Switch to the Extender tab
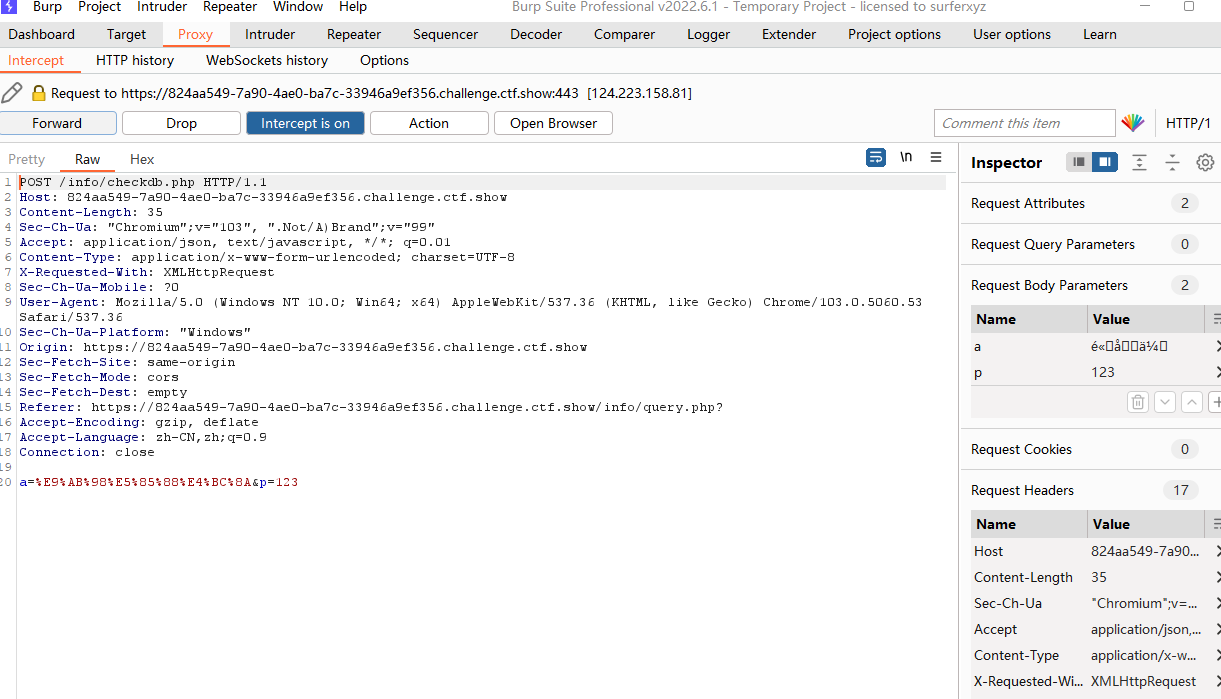 pyautogui.click(x=789, y=34)
